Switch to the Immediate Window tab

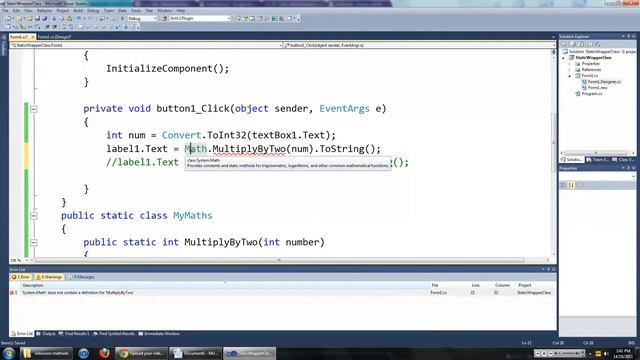tap(159, 334)
